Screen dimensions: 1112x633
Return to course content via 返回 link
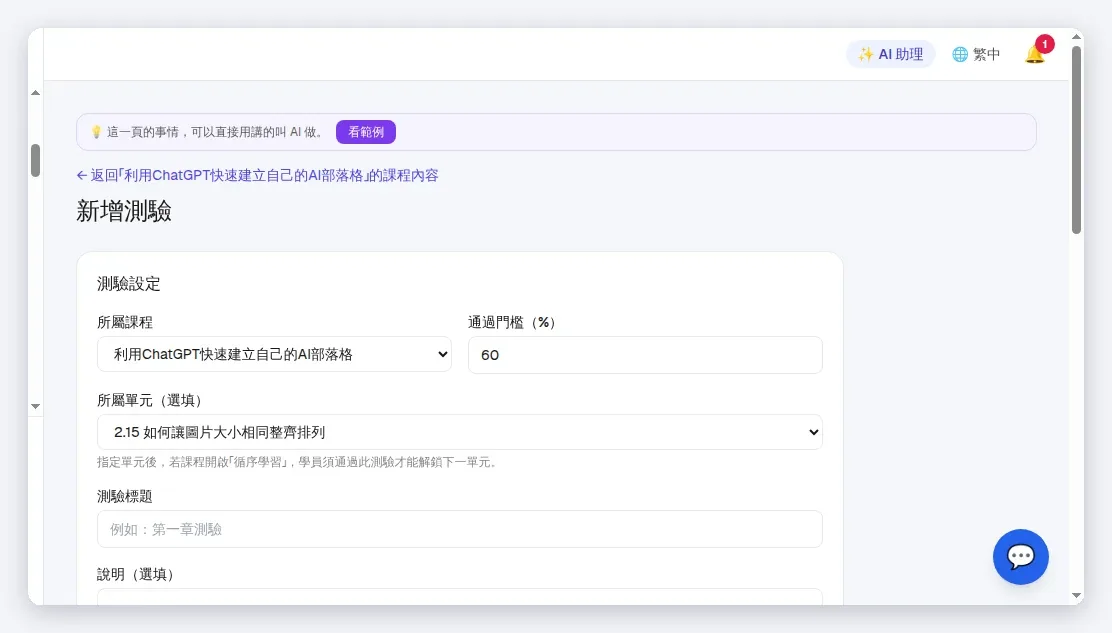coord(257,175)
